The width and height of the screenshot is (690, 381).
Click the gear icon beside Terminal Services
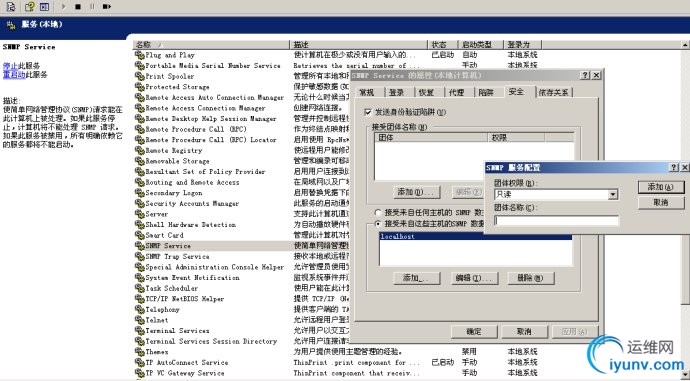tap(139, 330)
